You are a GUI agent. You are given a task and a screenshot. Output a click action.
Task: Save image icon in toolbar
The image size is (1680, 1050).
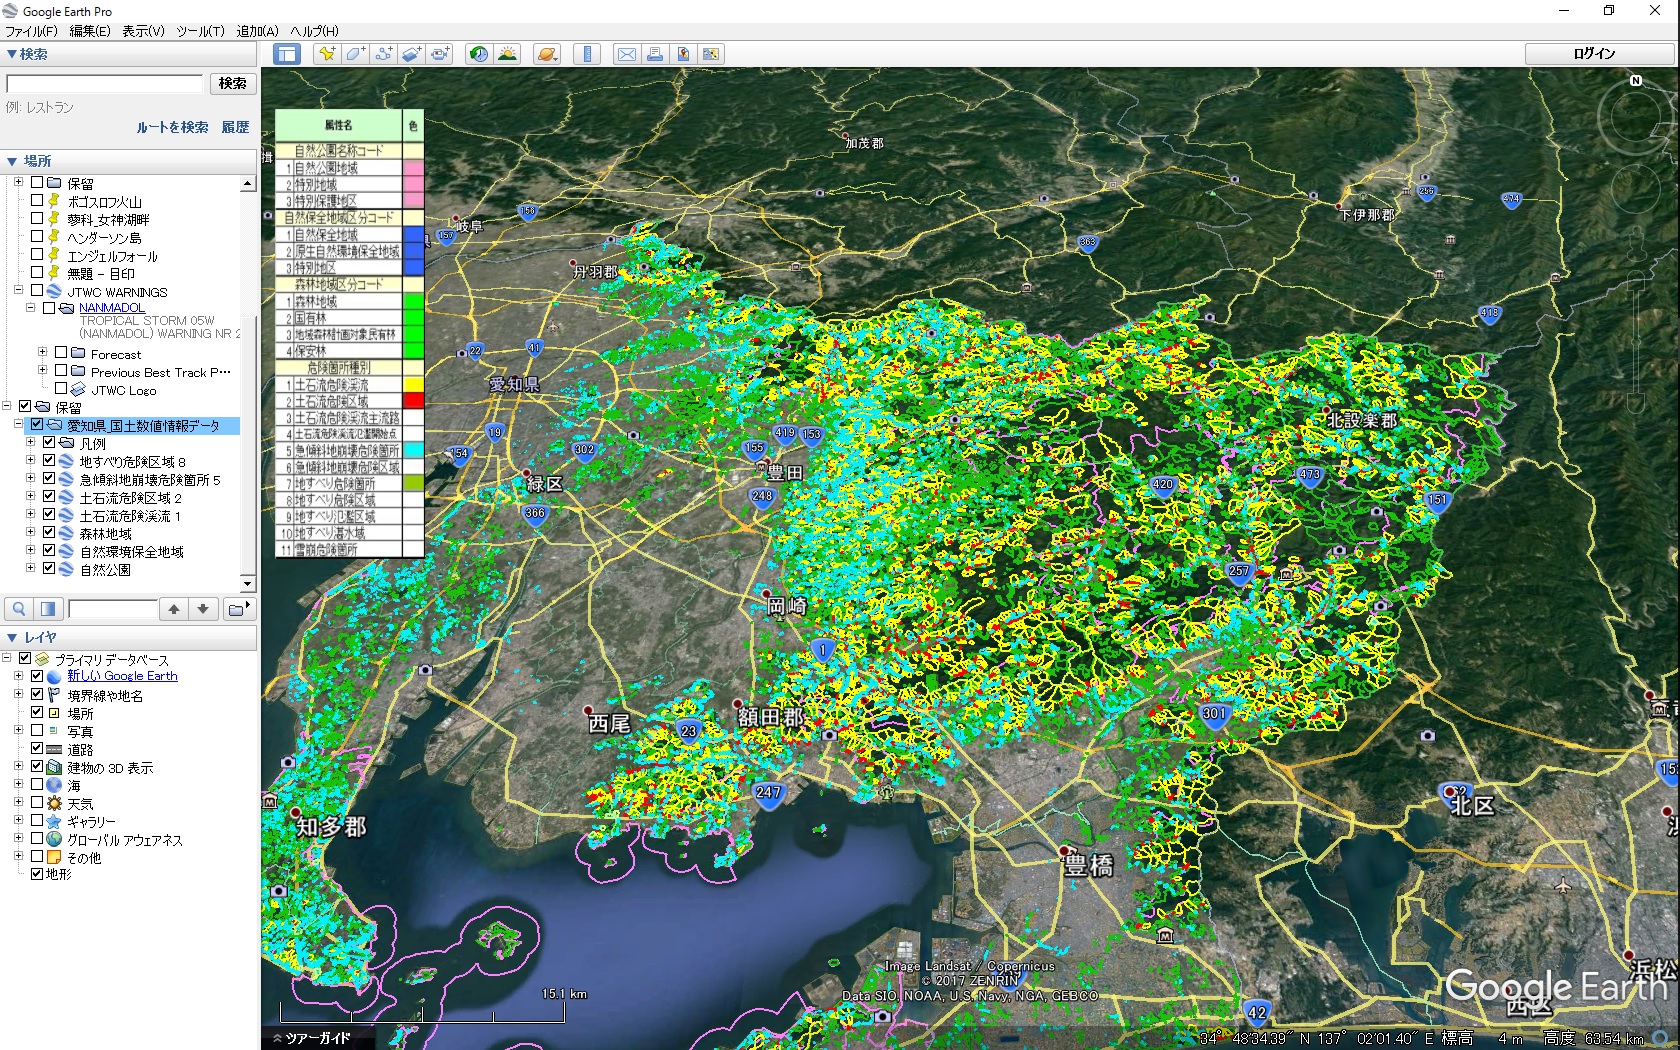pos(683,54)
